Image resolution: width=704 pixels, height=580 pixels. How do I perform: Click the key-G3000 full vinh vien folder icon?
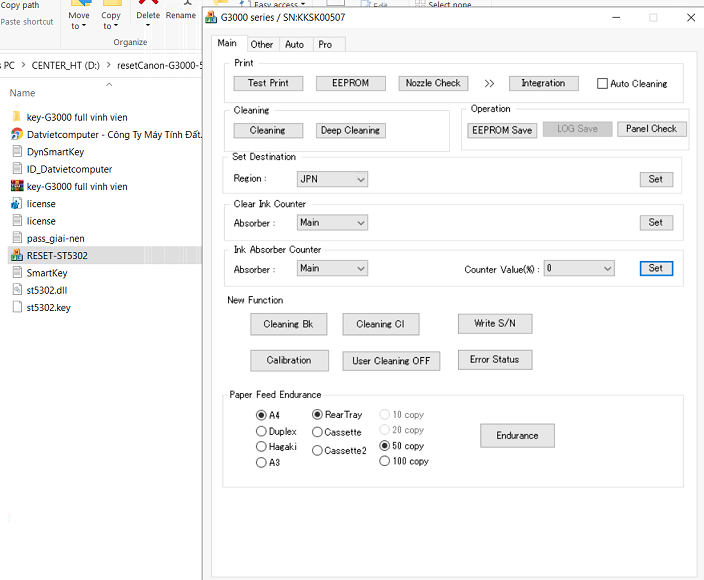pyautogui.click(x=17, y=117)
